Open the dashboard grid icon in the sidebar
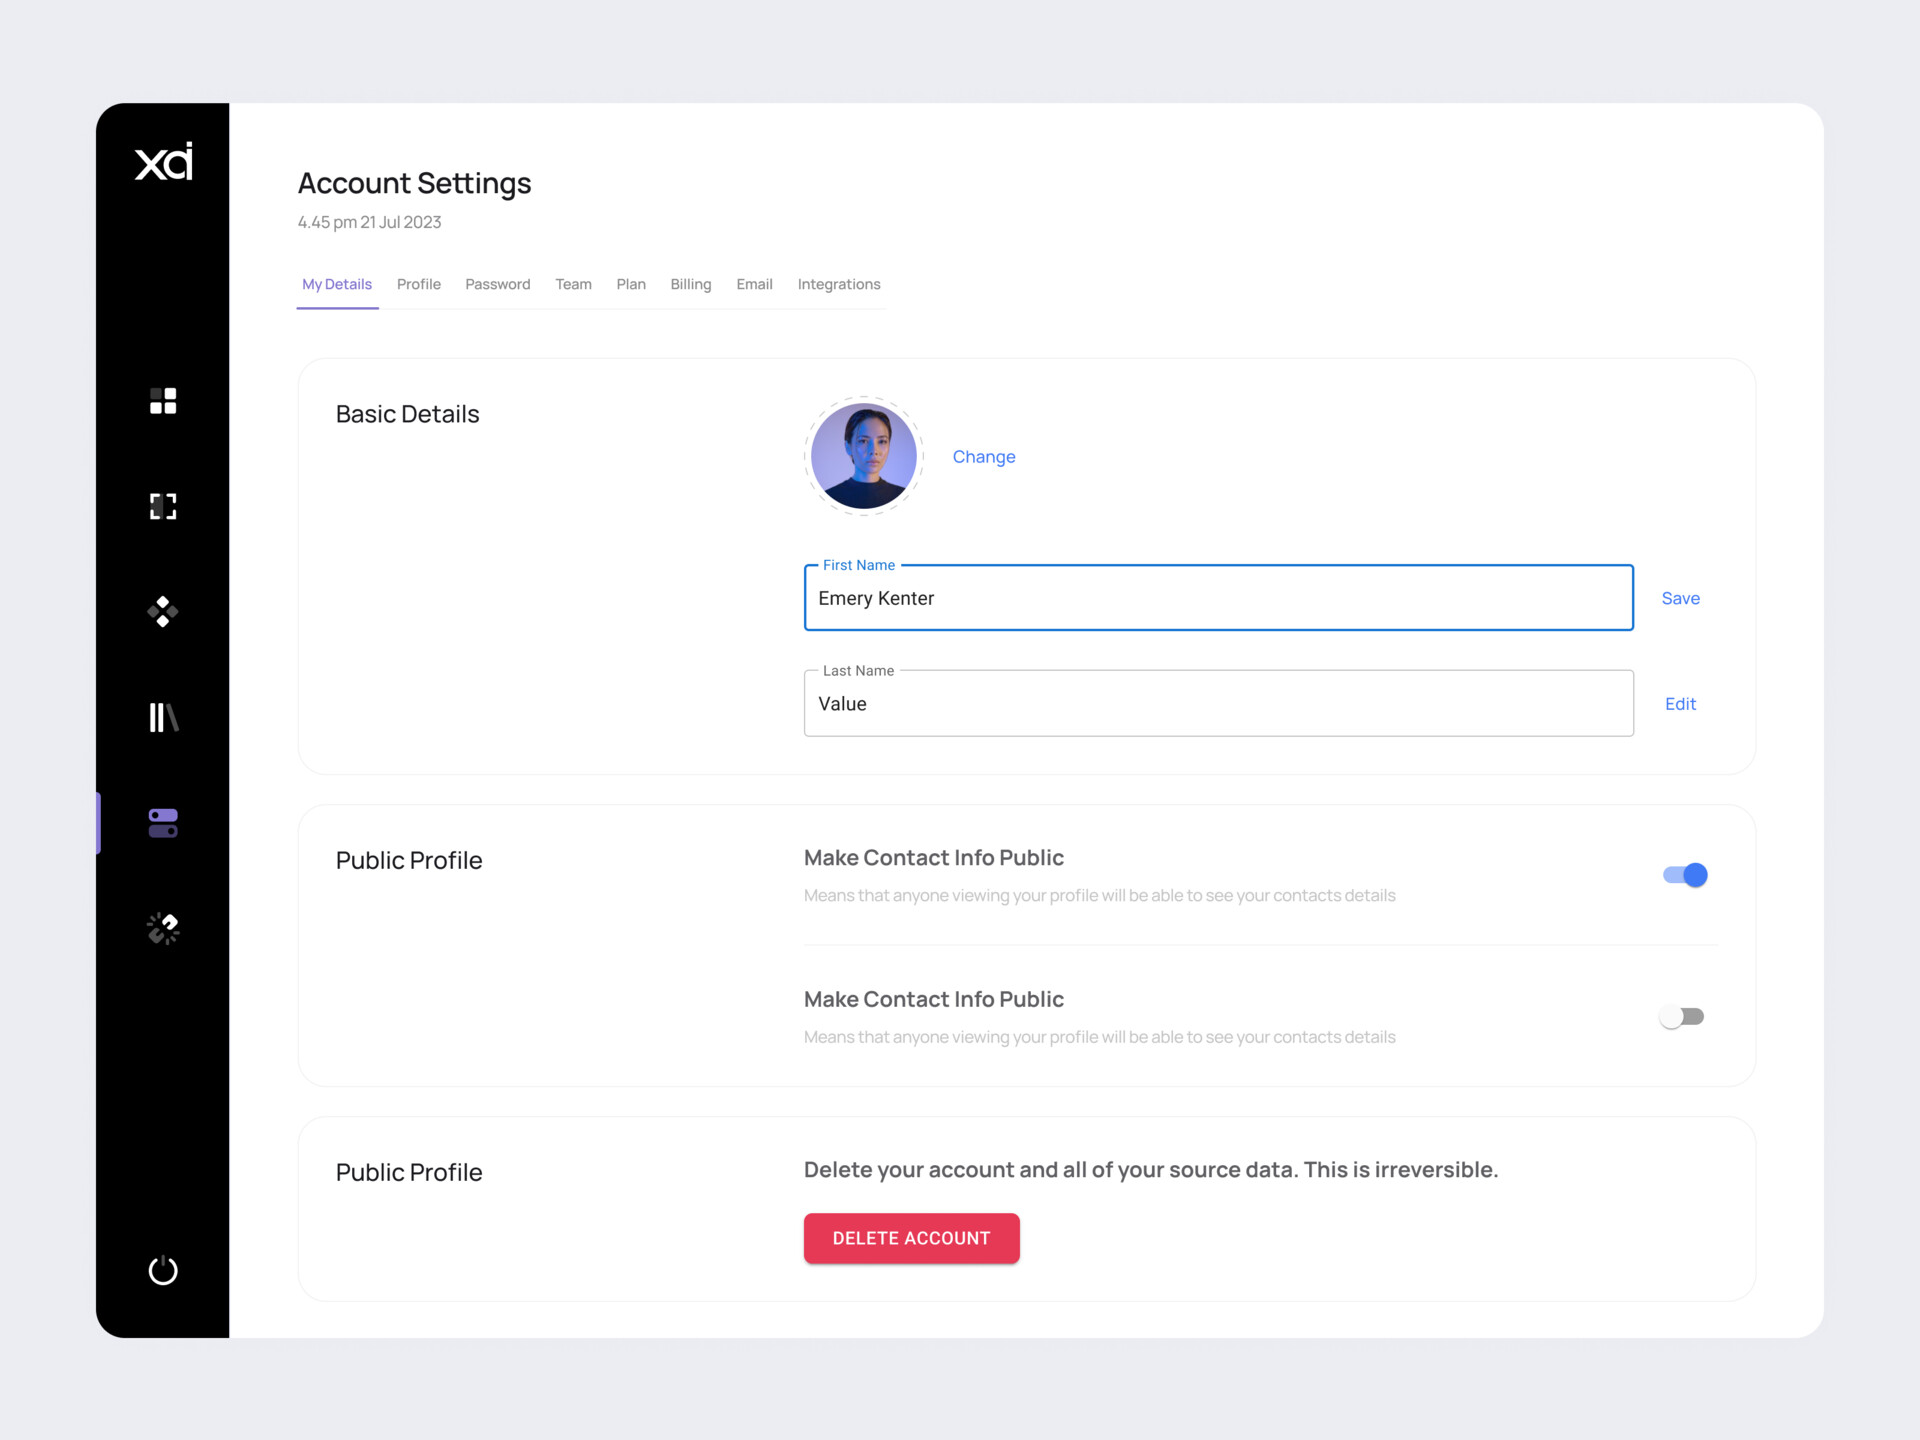This screenshot has width=1920, height=1440. click(163, 401)
